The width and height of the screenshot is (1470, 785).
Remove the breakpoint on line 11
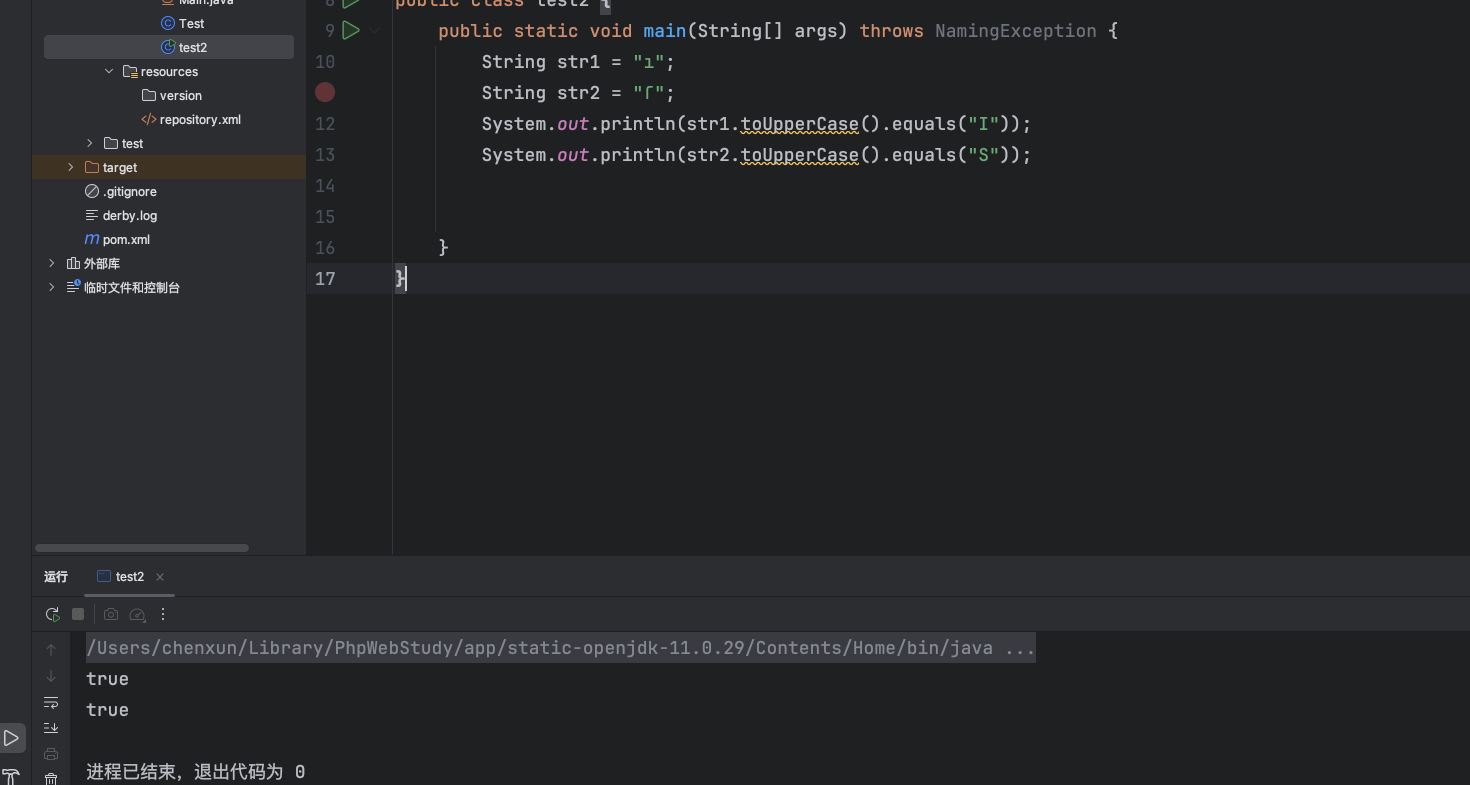tap(325, 92)
